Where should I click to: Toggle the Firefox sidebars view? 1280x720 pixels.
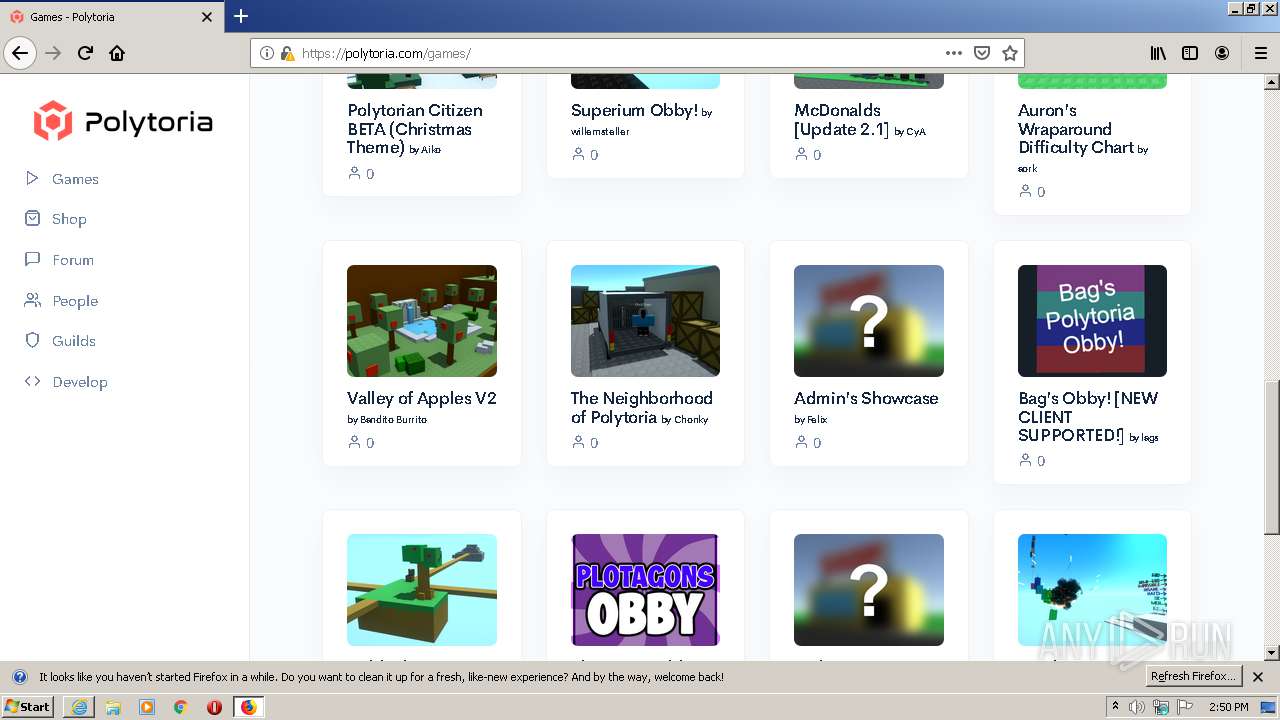point(1190,53)
